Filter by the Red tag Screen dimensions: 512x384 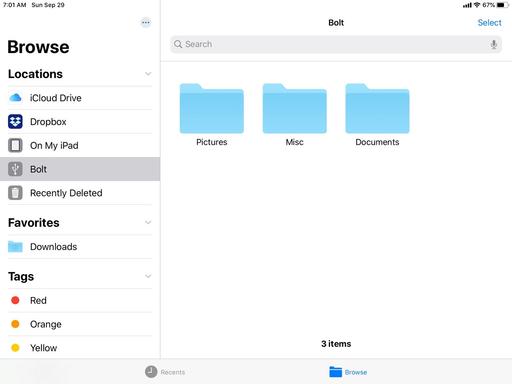point(80,300)
